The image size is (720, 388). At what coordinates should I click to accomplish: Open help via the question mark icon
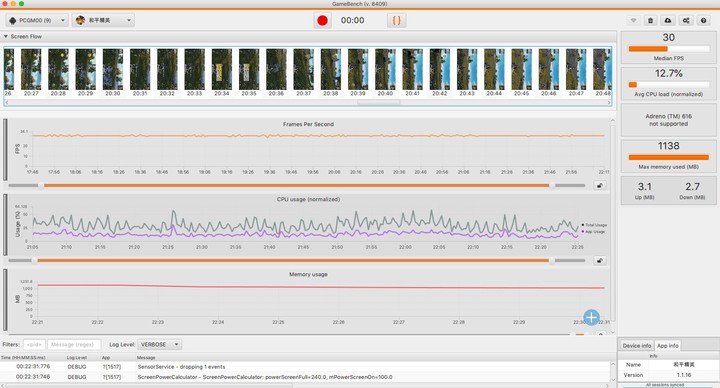point(703,21)
